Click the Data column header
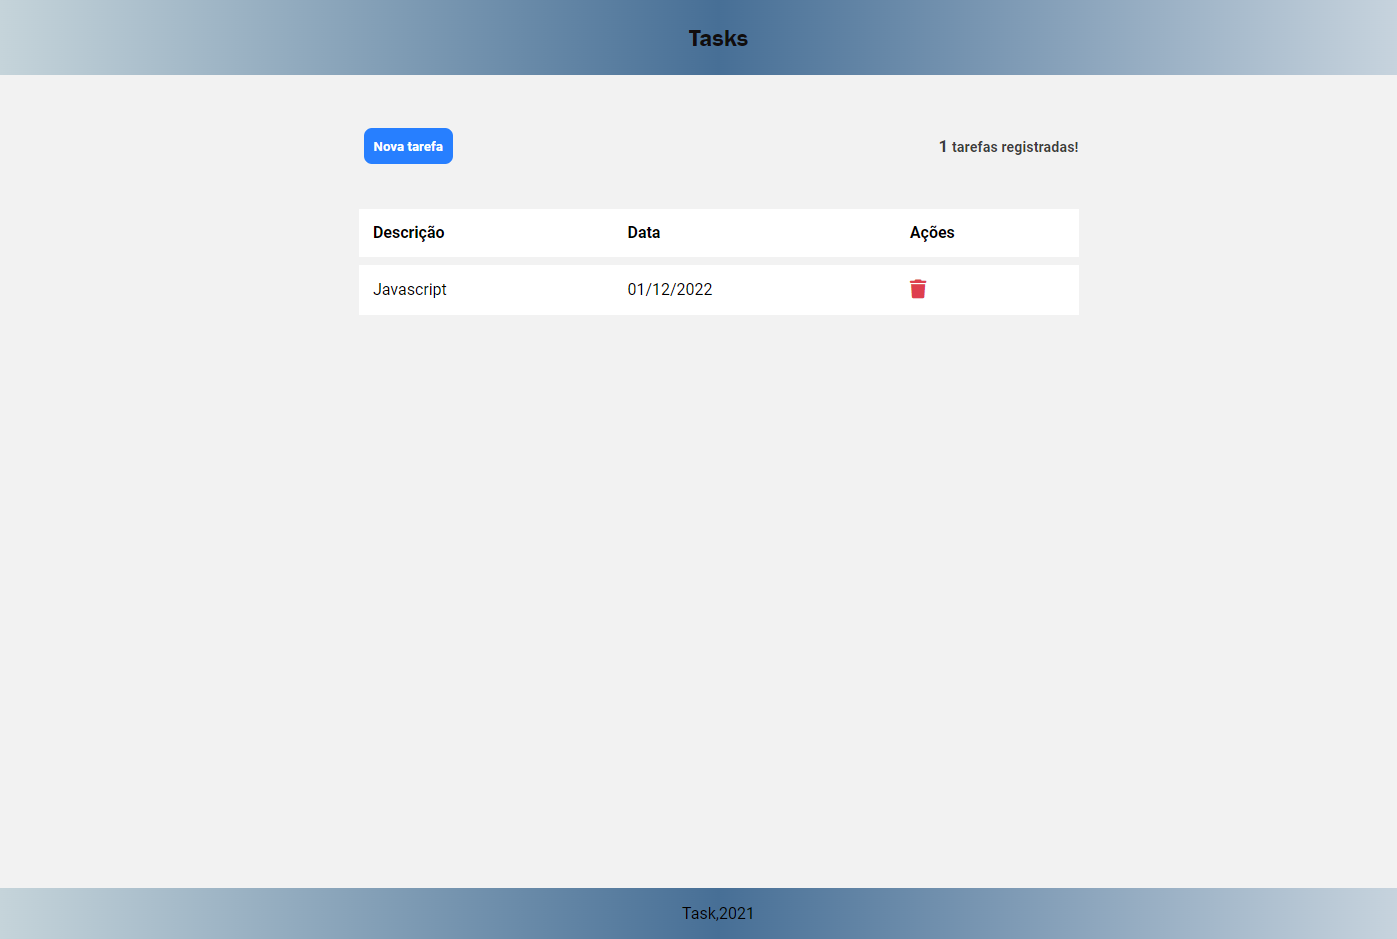The image size is (1397, 939). click(643, 232)
